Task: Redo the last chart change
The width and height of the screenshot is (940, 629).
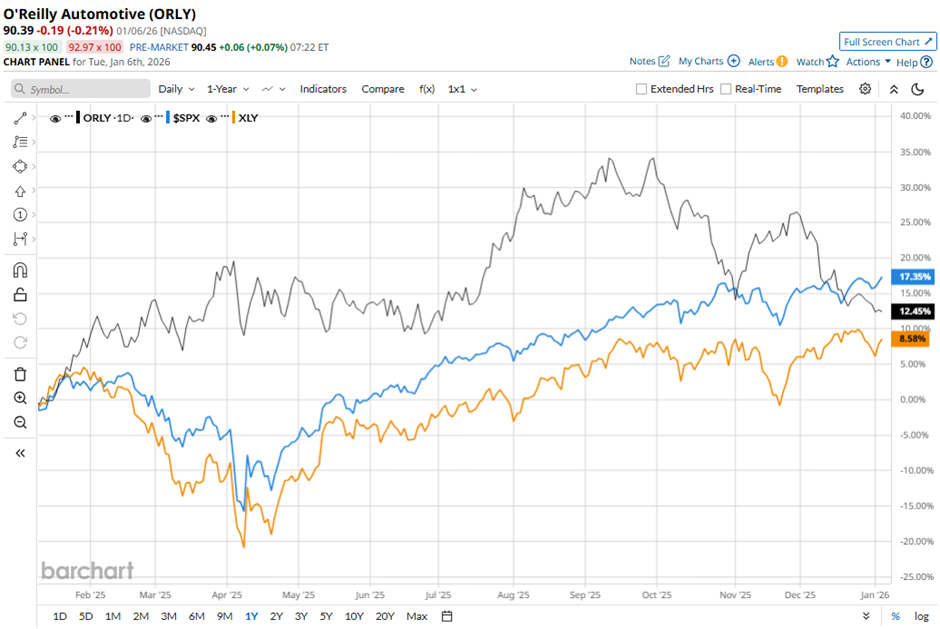Action: click(20, 342)
